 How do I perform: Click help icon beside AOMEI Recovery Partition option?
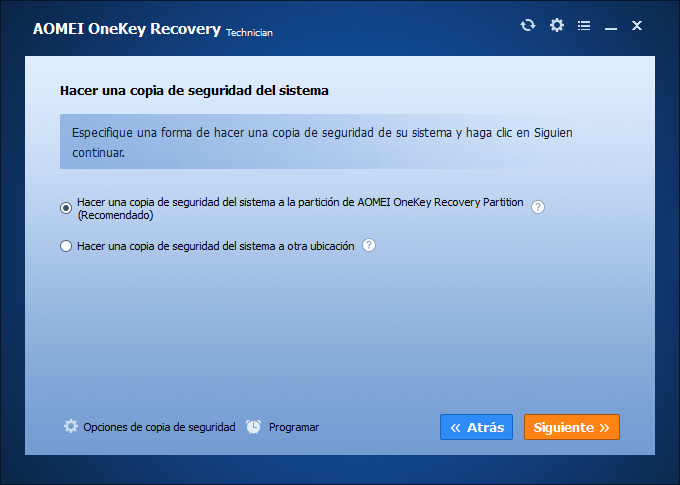[x=538, y=207]
